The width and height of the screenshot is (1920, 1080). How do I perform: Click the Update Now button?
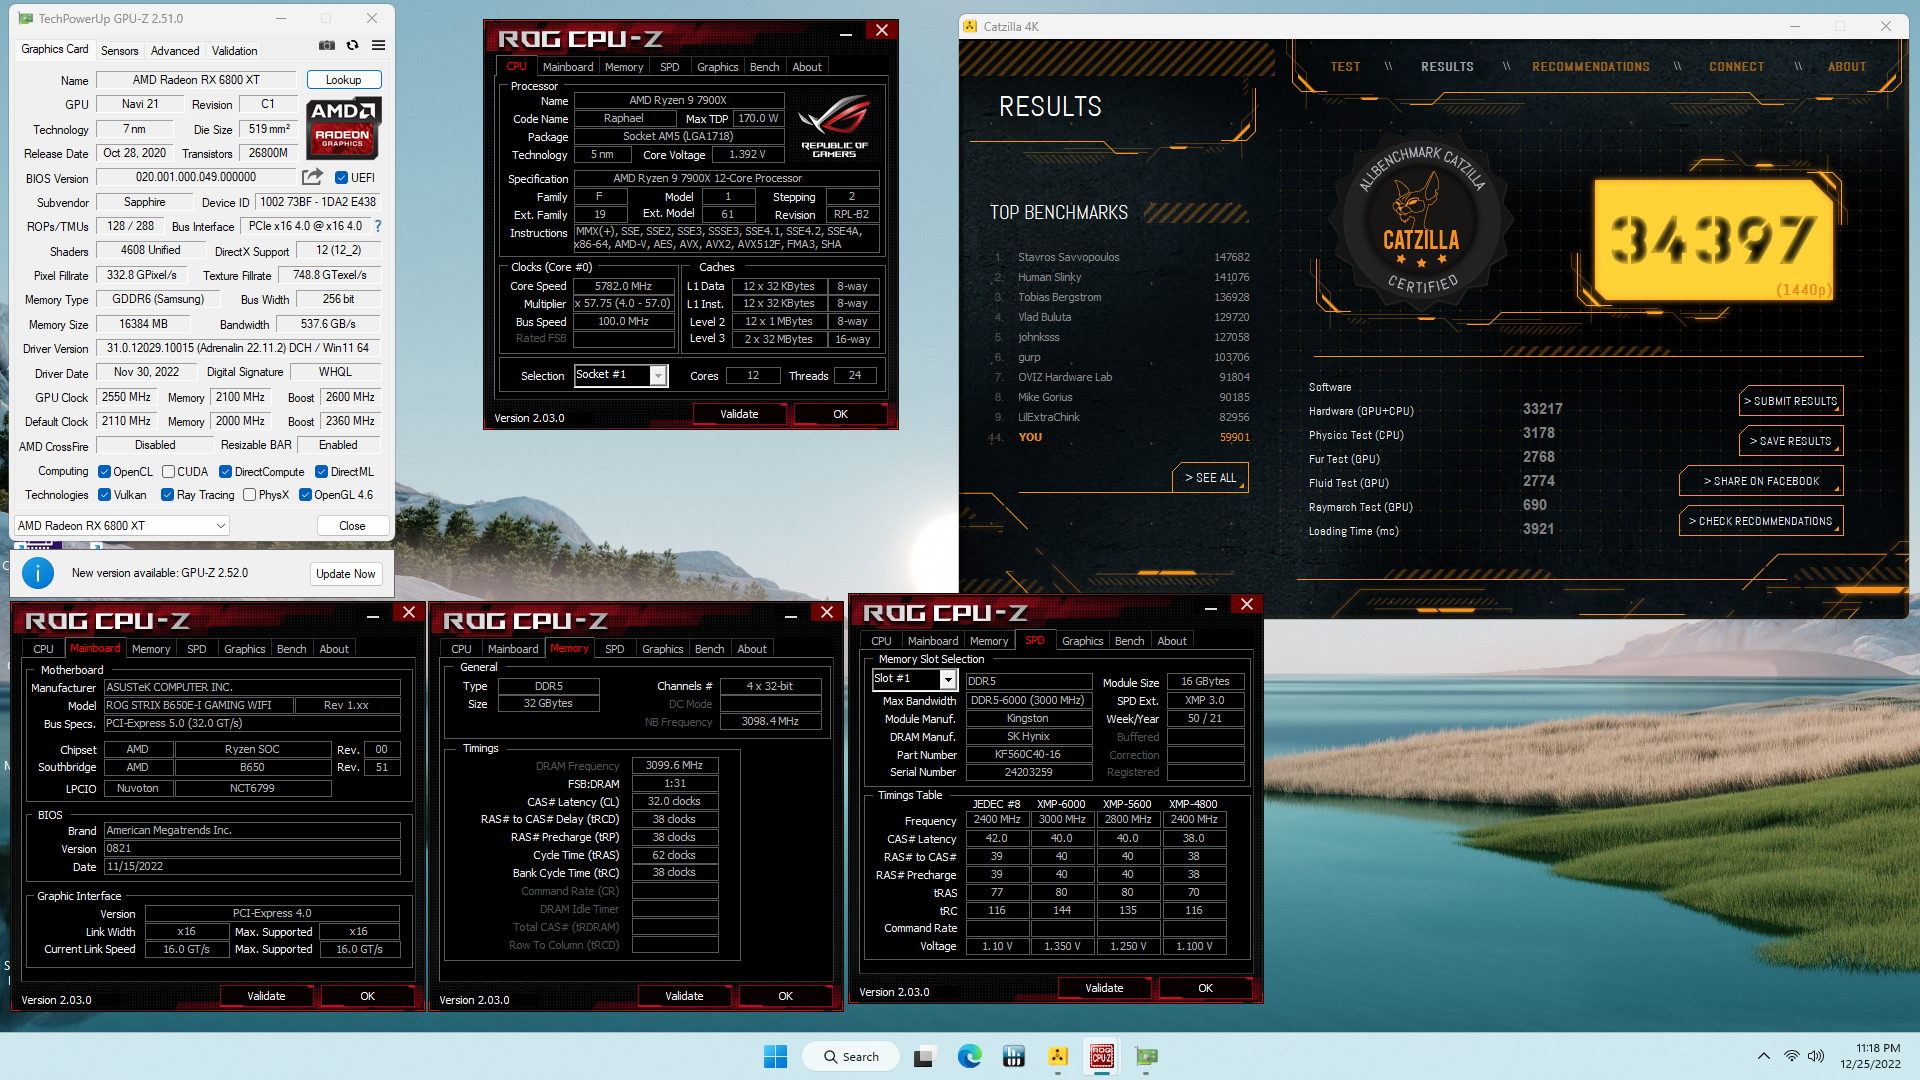[346, 574]
